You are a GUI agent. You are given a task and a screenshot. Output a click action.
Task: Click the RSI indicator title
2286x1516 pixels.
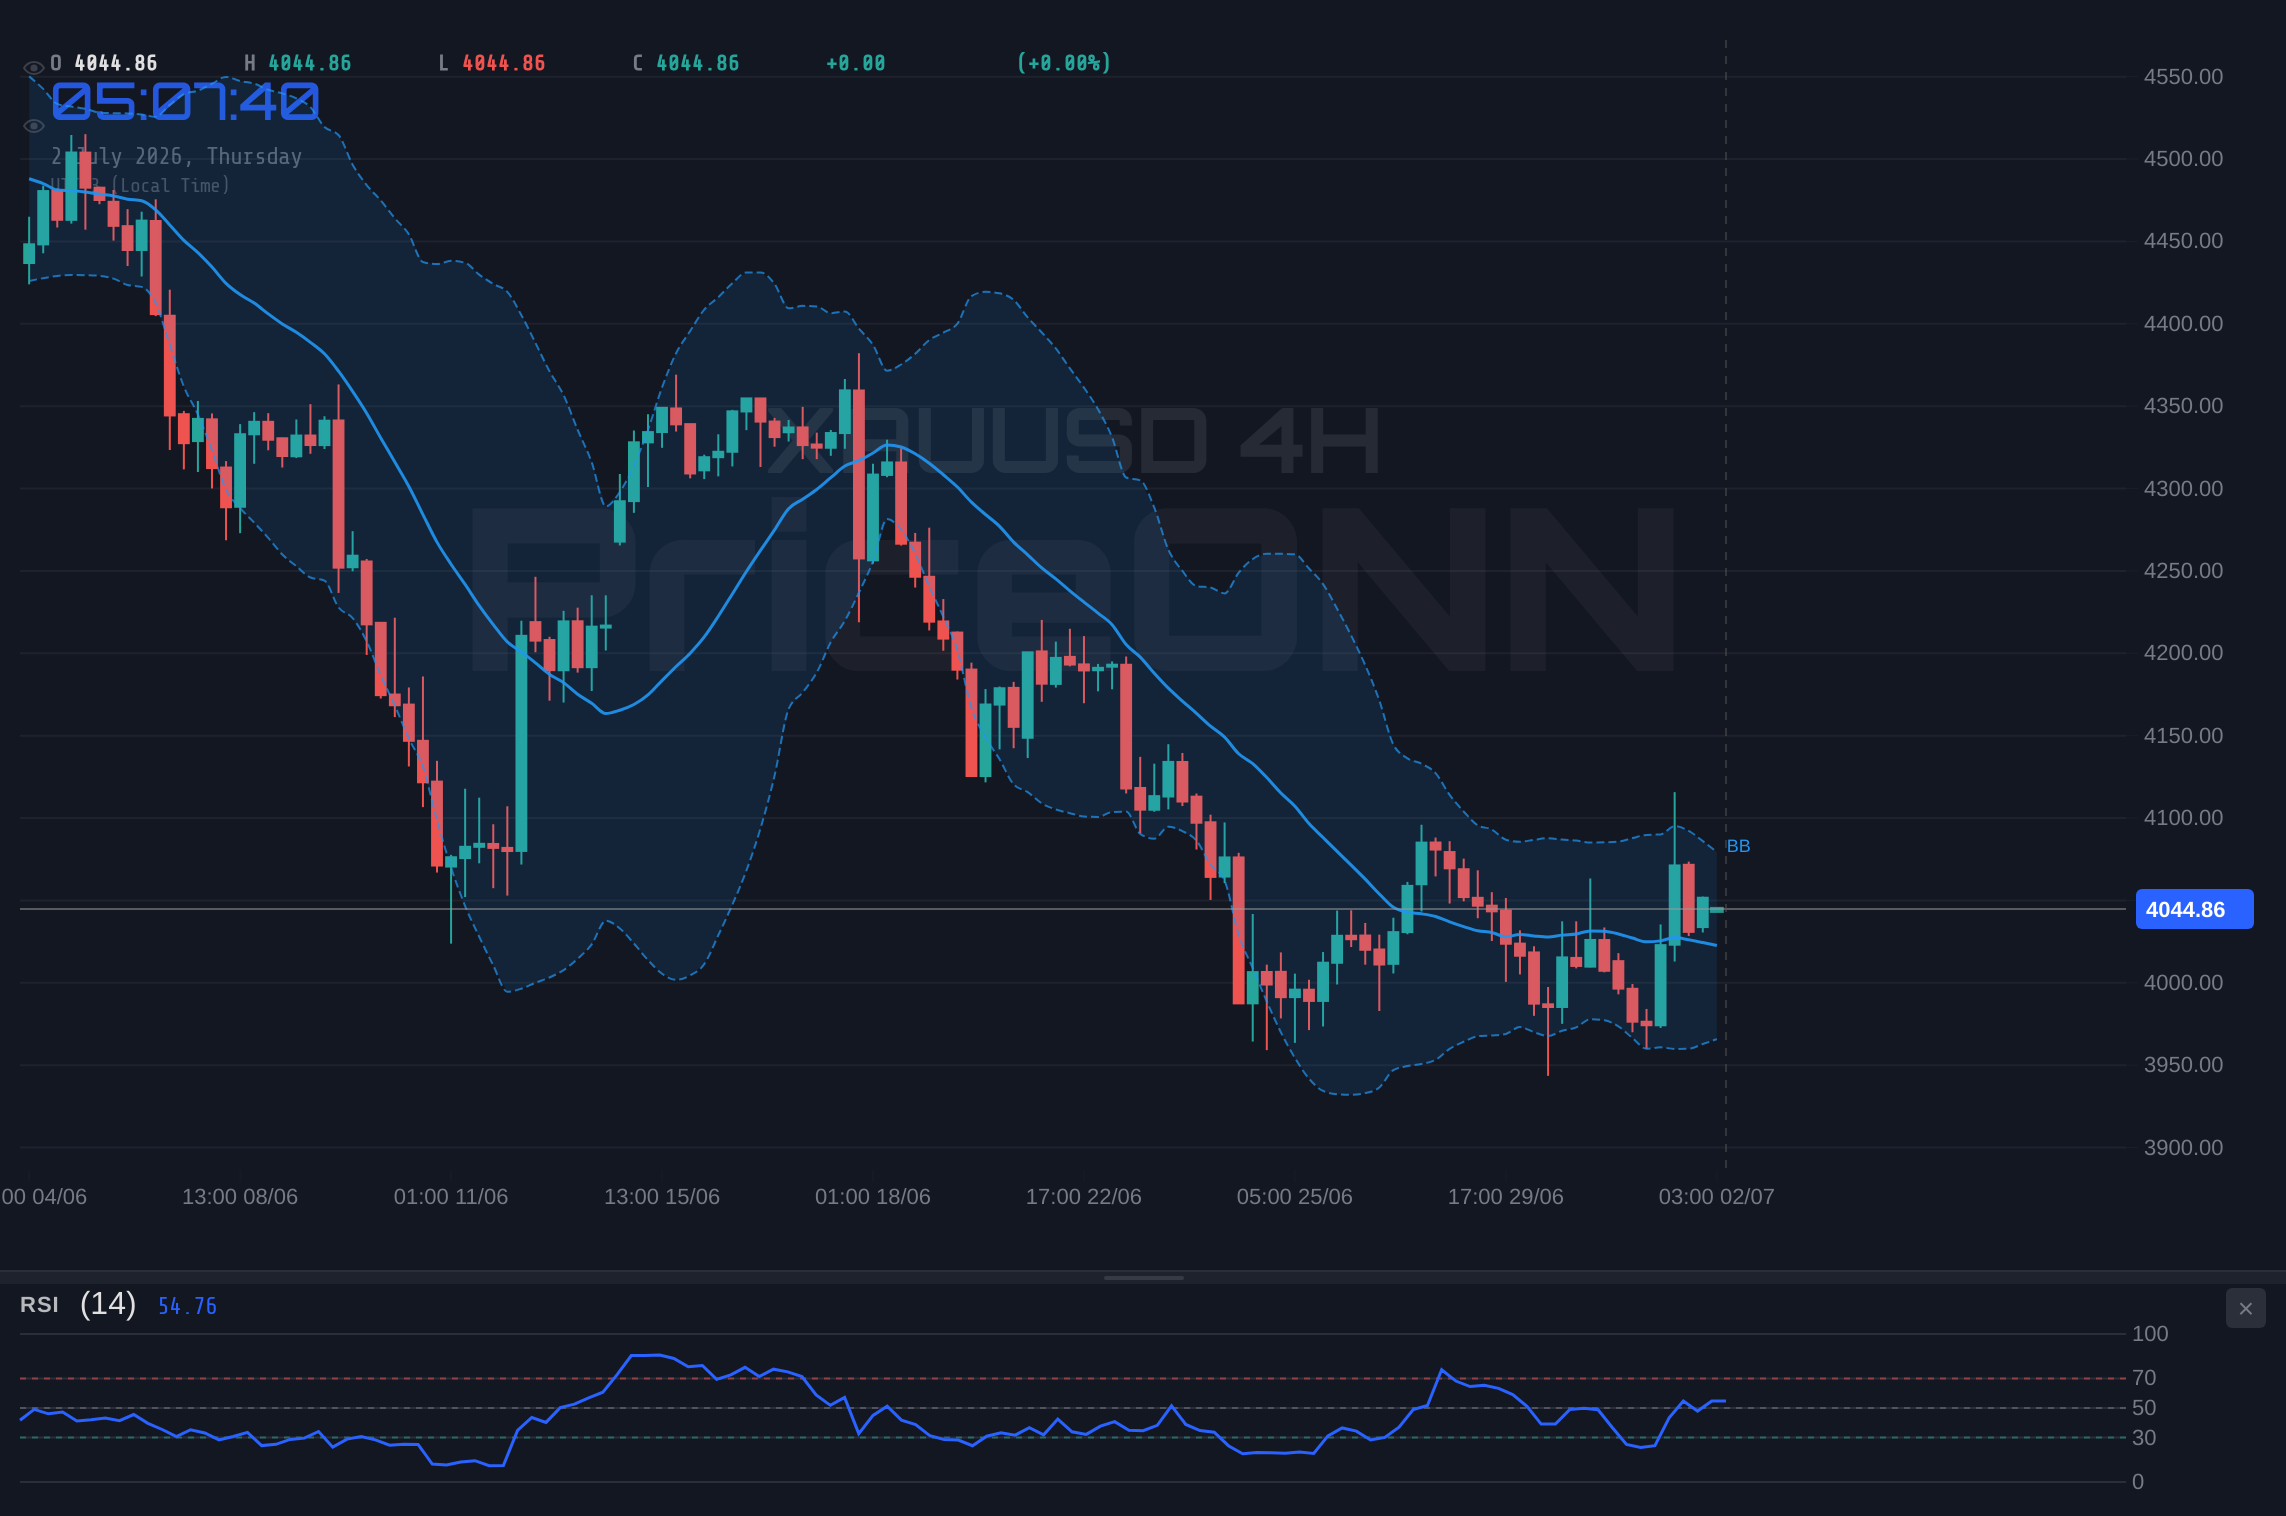39,1305
